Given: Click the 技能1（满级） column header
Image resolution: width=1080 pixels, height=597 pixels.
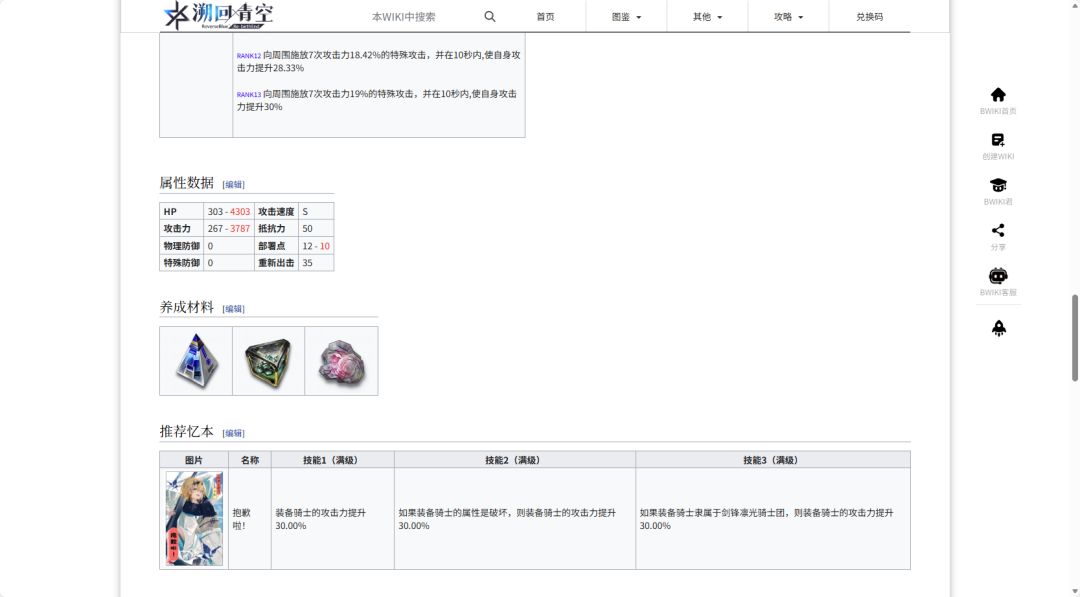Looking at the screenshot, I should 333,460.
